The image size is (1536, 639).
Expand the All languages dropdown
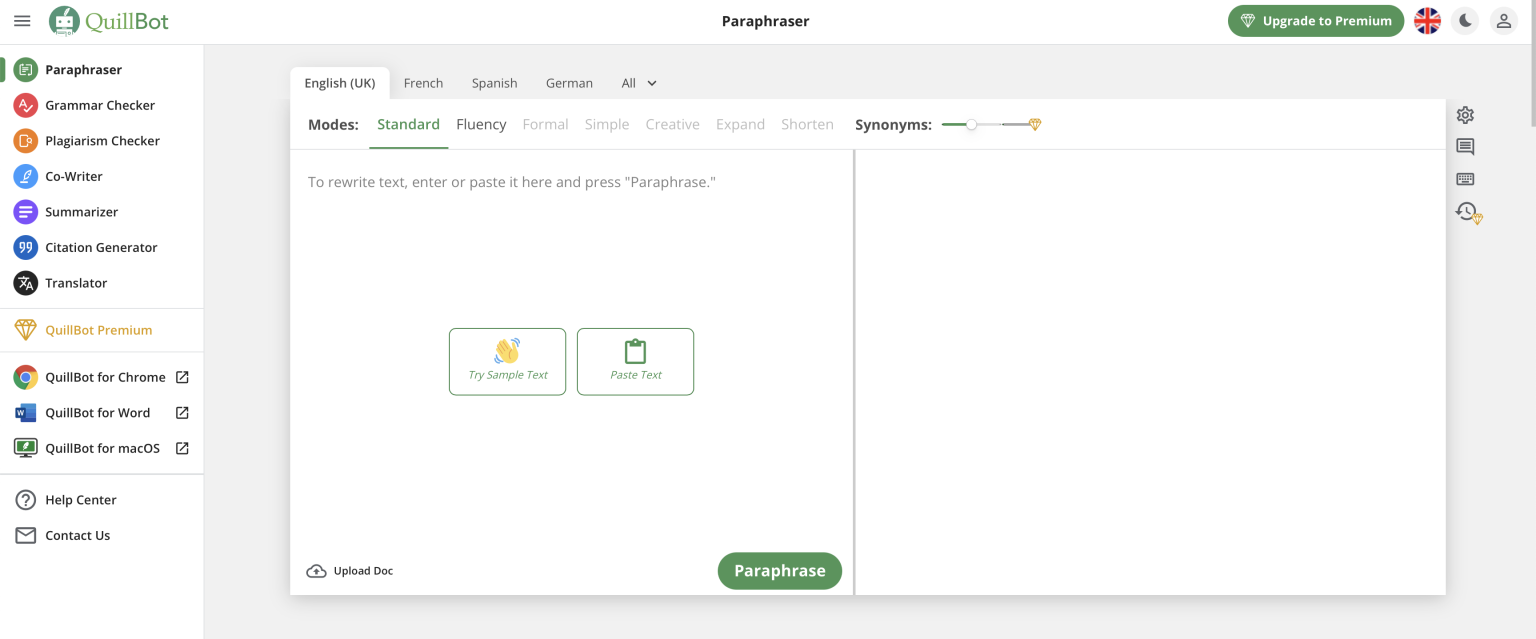pyautogui.click(x=639, y=83)
